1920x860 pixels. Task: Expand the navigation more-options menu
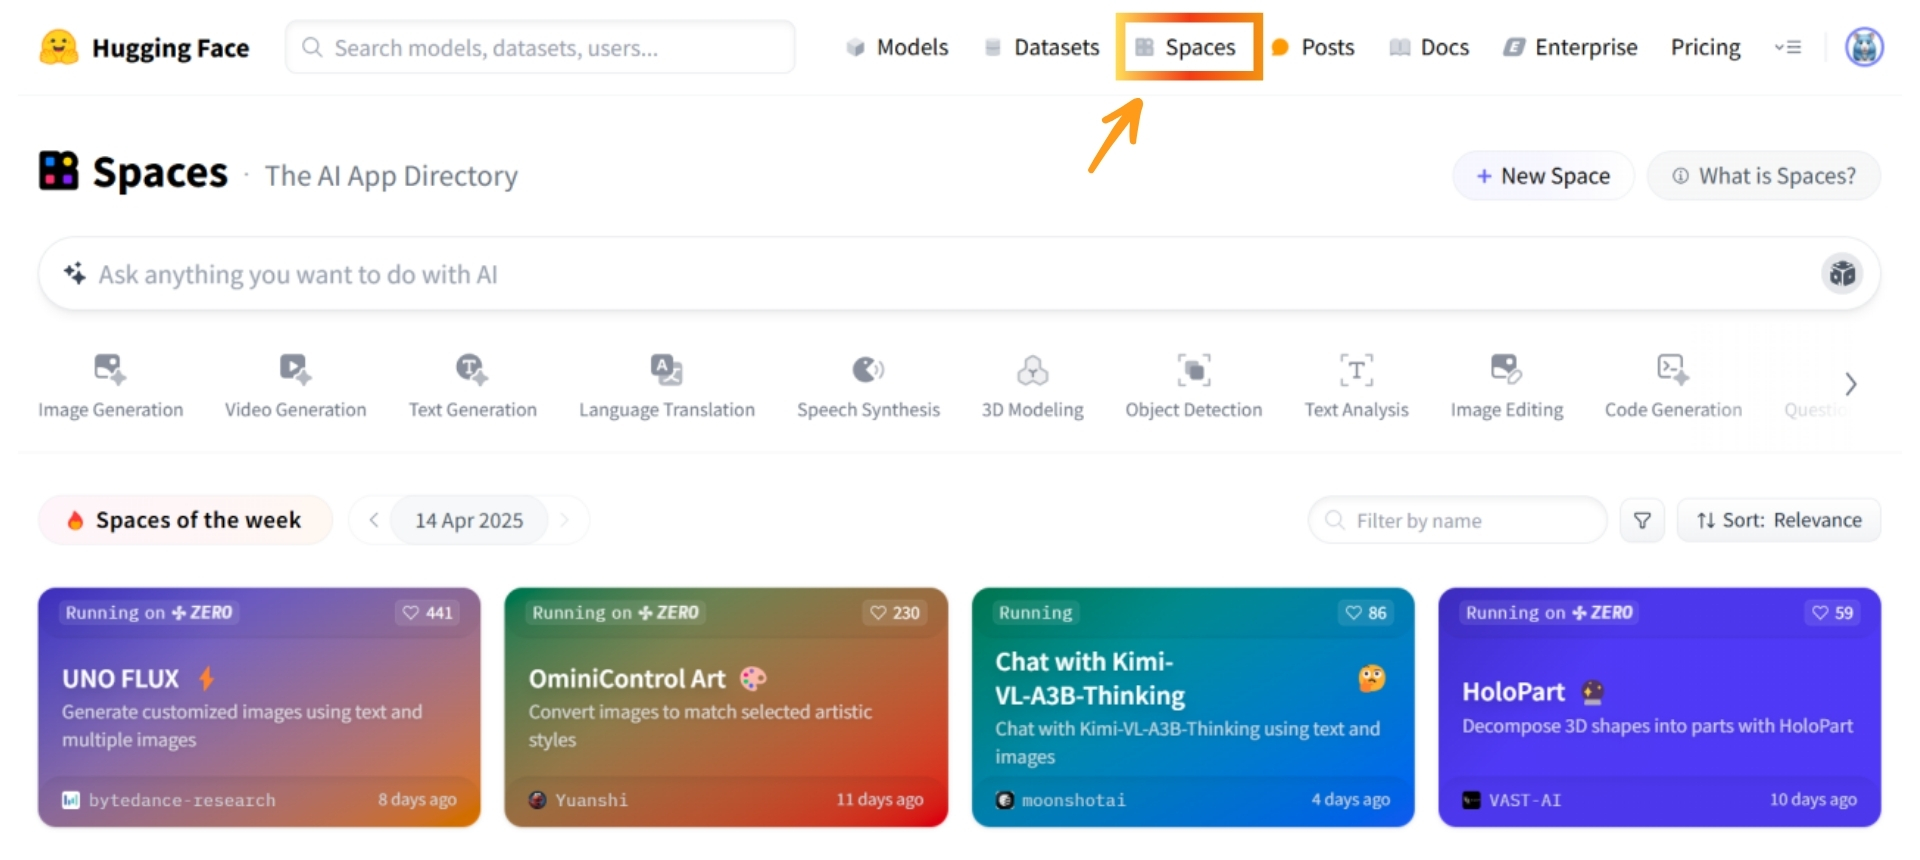click(1788, 47)
